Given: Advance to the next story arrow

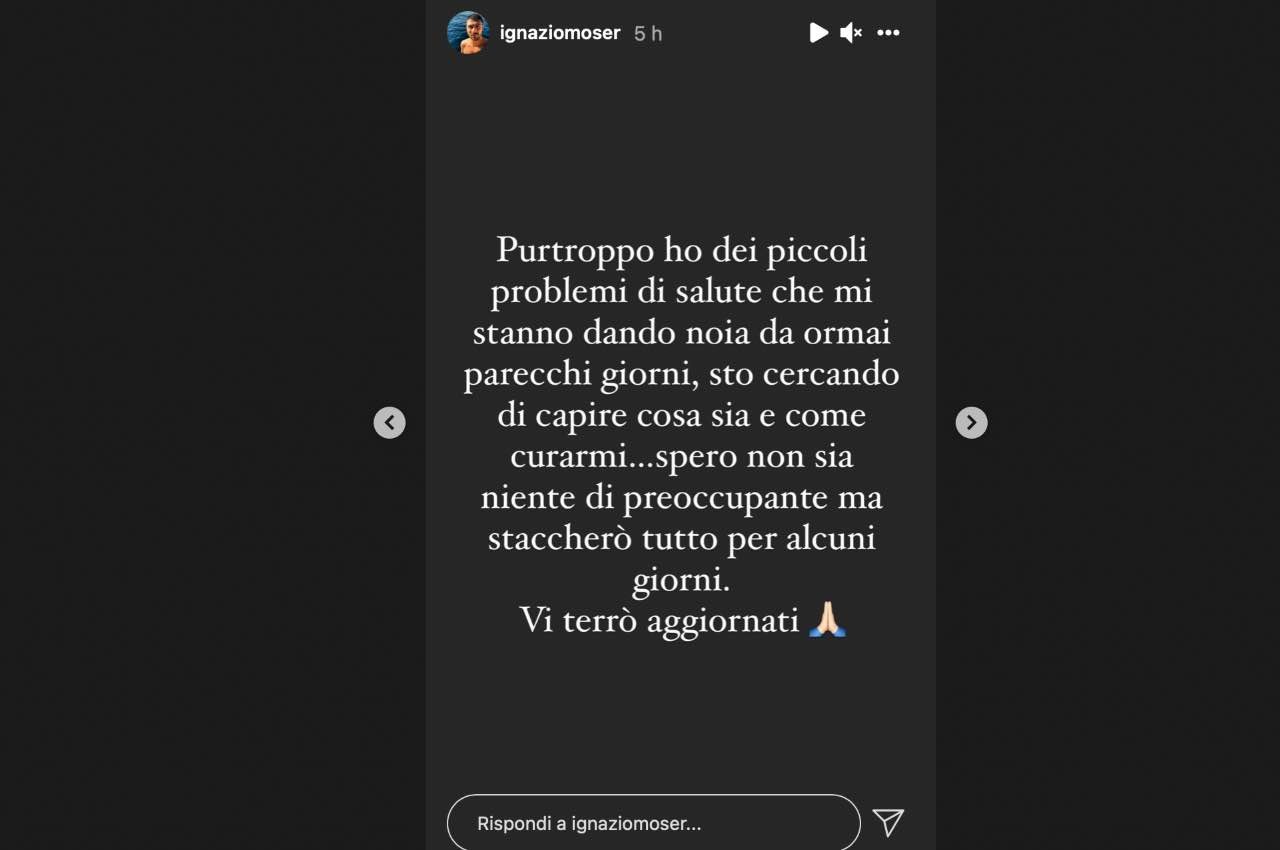Looking at the screenshot, I should pos(971,423).
